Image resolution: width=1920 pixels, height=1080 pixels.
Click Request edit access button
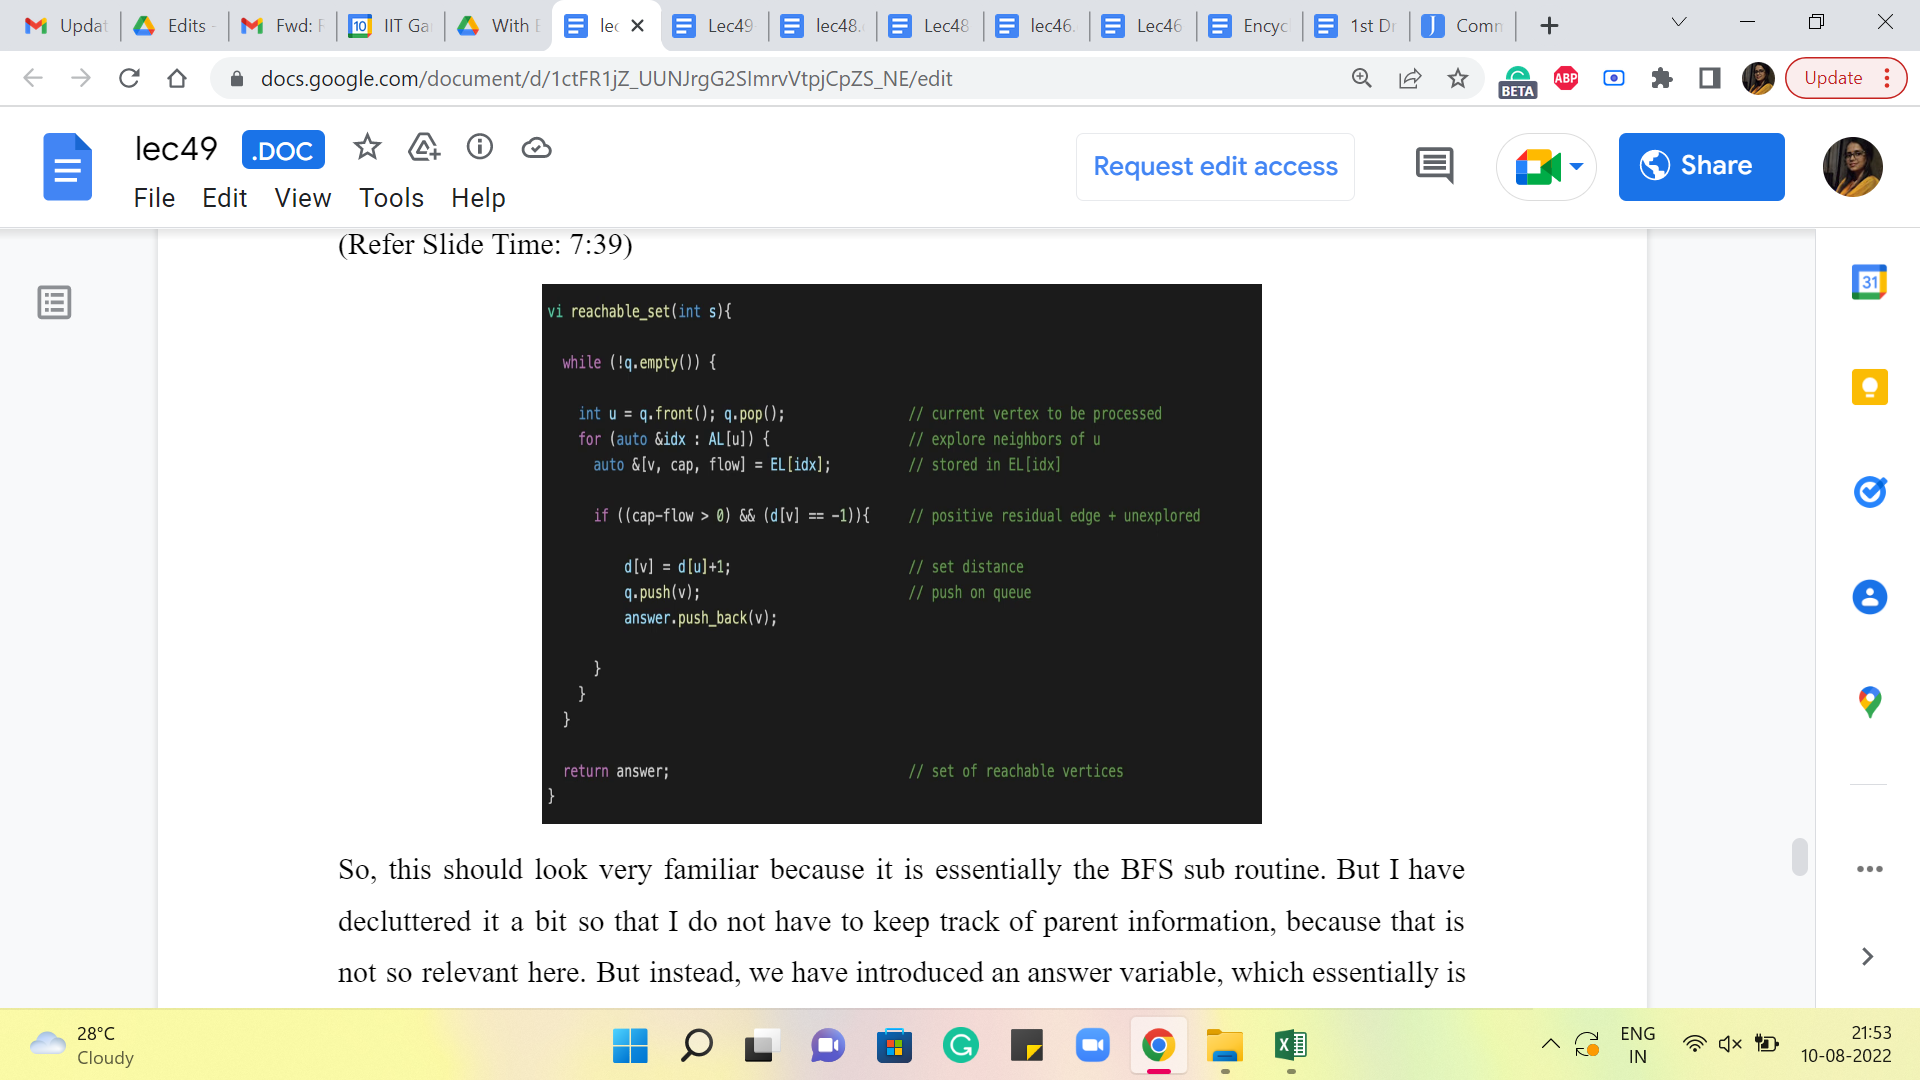pyautogui.click(x=1215, y=166)
